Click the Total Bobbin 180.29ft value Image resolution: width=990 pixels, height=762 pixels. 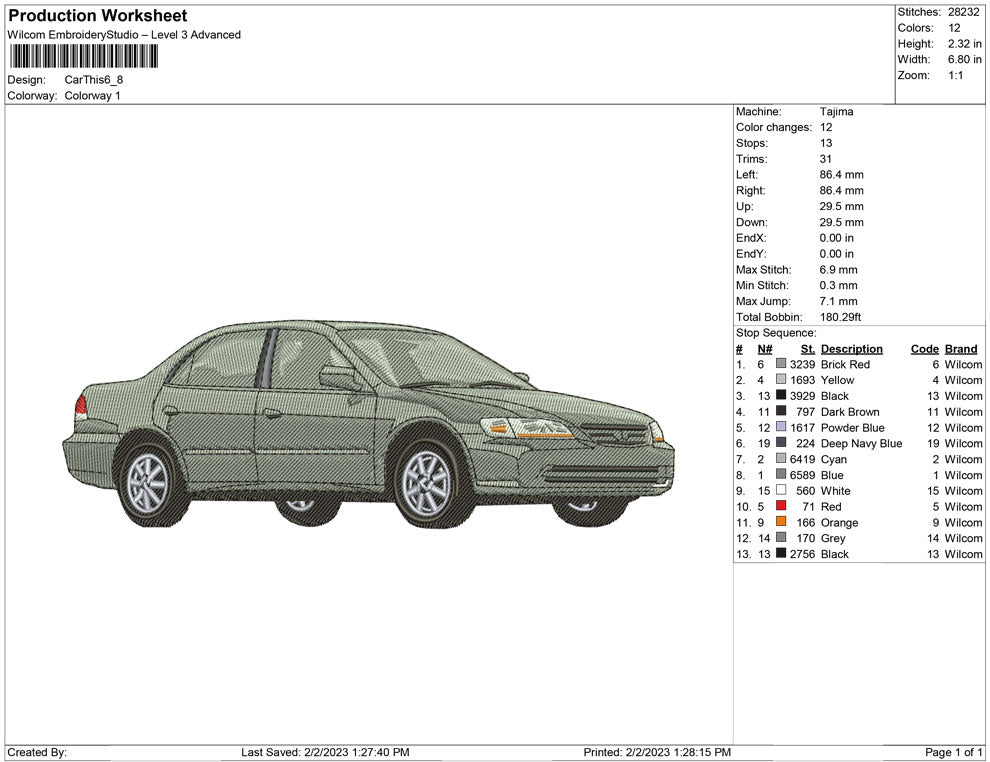[840, 317]
